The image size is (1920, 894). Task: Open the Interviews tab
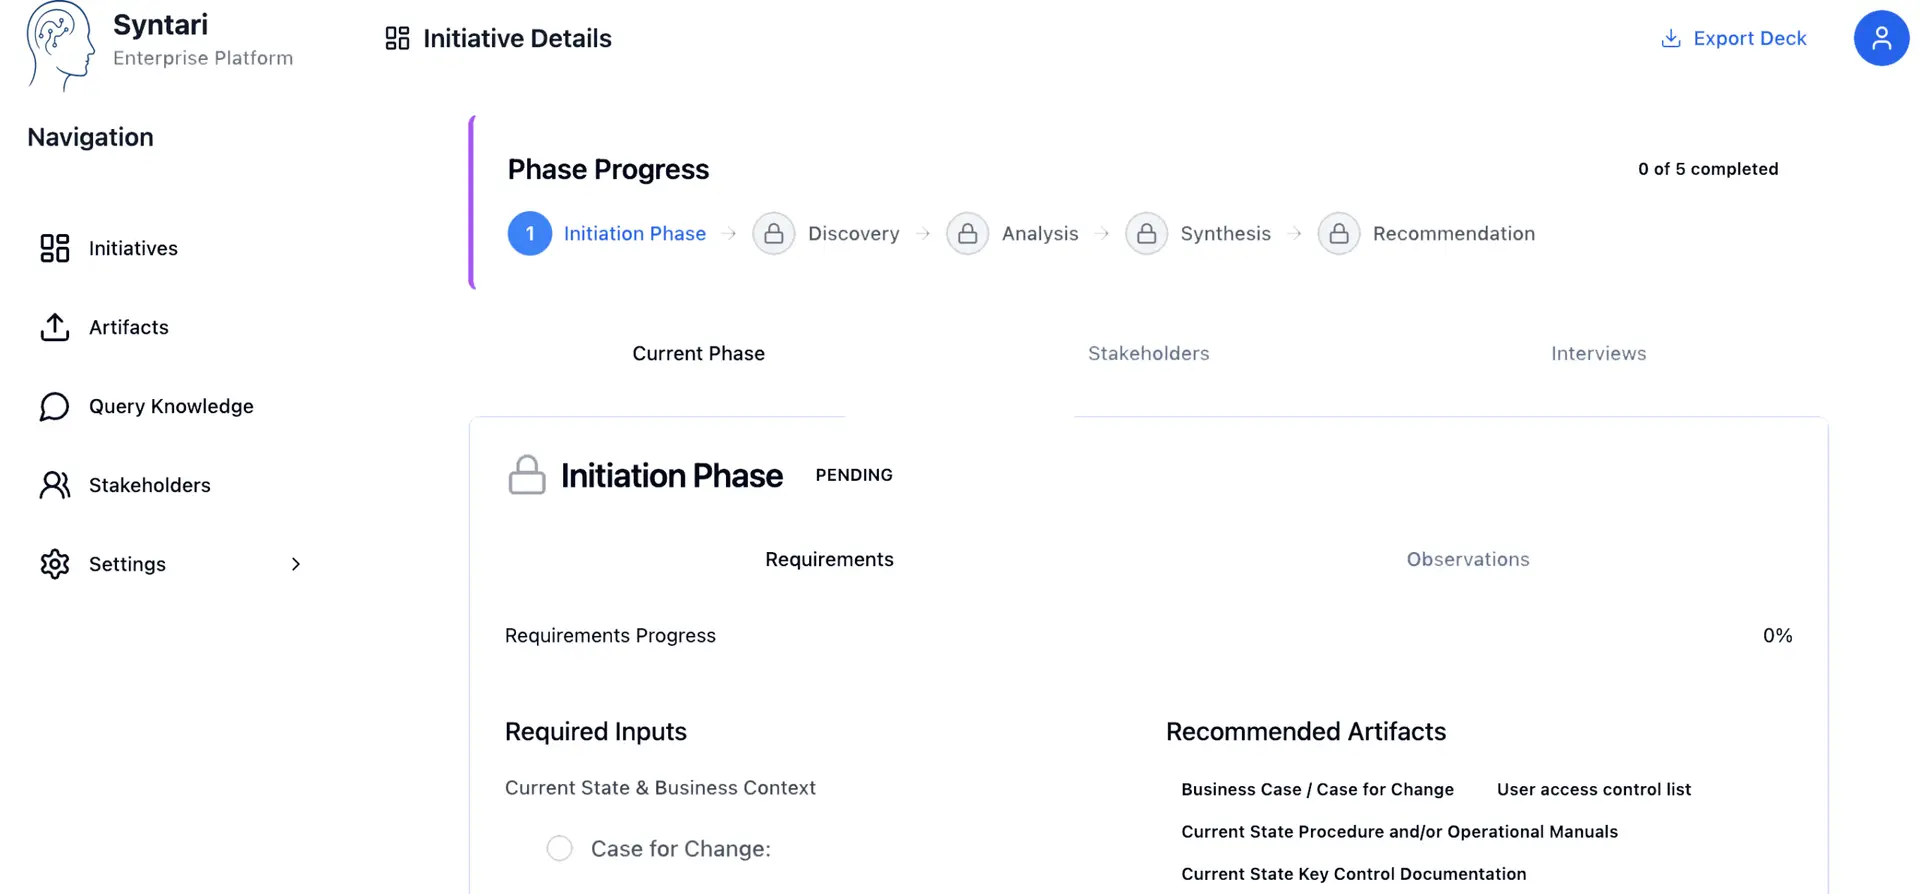click(x=1598, y=353)
